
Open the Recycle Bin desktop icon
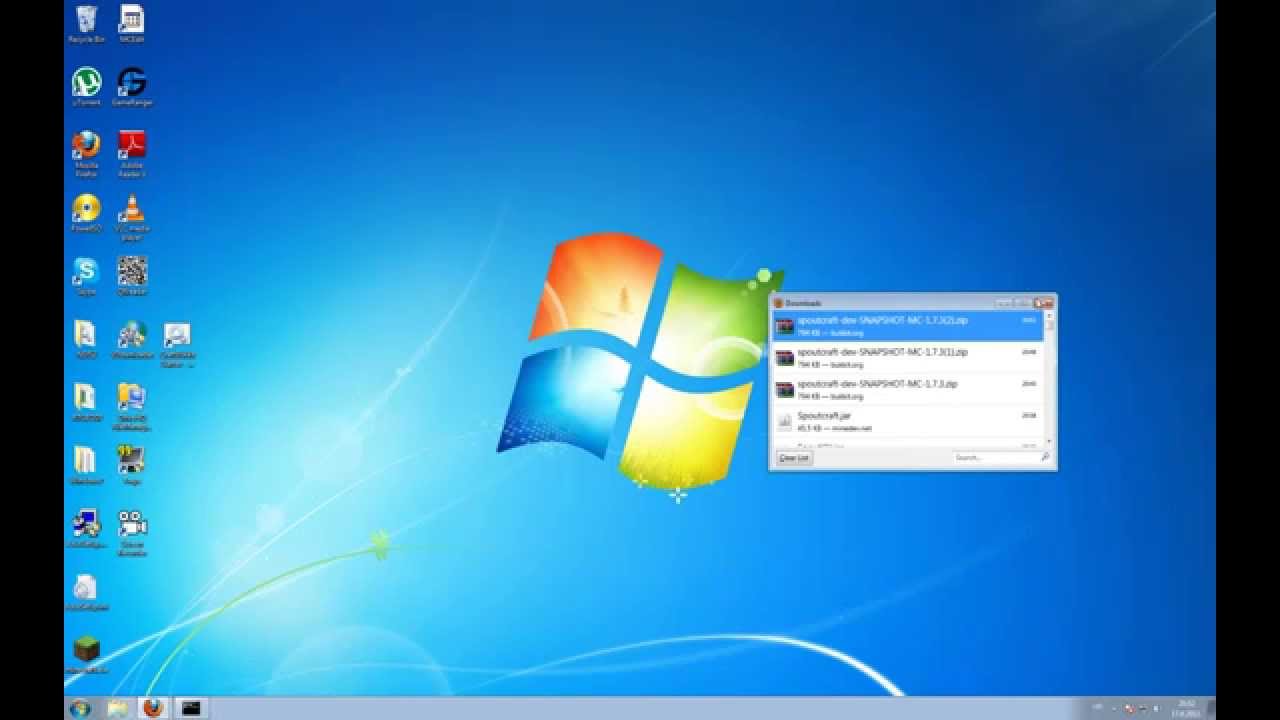pyautogui.click(x=87, y=22)
